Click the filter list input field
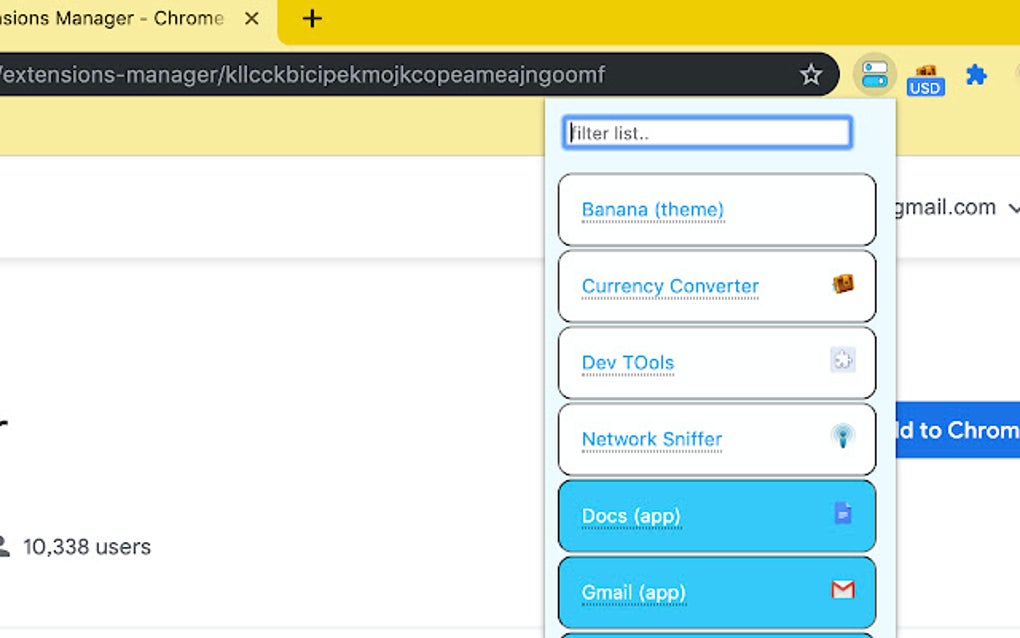This screenshot has height=638, width=1020. pos(708,131)
